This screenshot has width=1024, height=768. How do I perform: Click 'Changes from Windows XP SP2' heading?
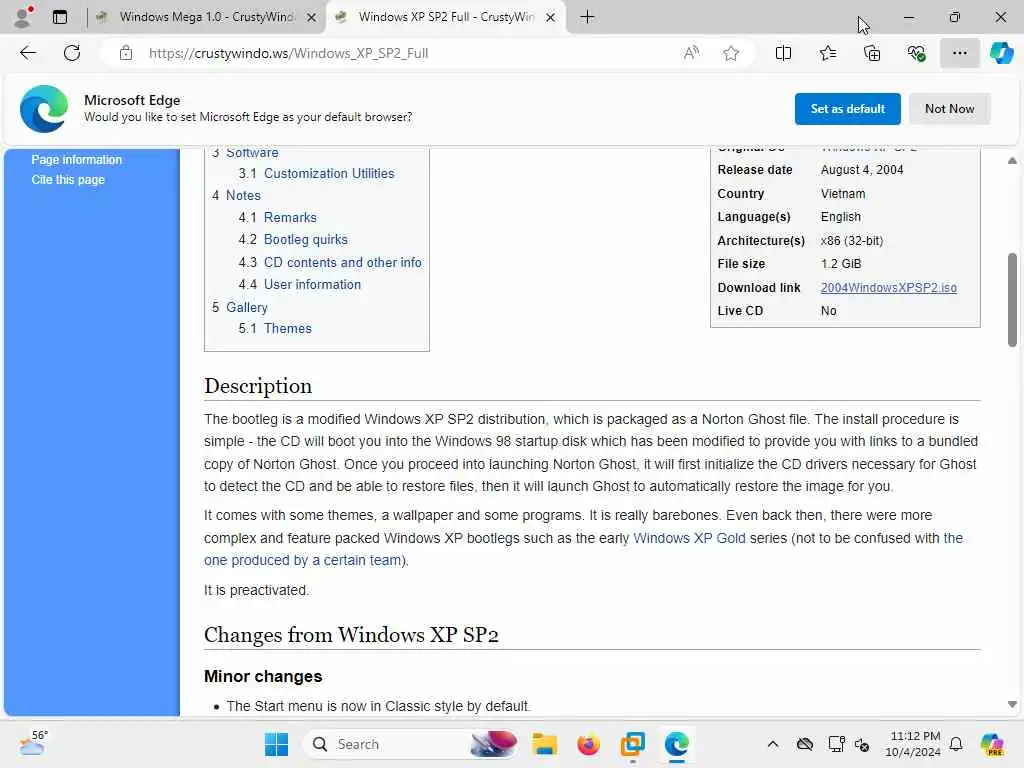click(x=351, y=635)
